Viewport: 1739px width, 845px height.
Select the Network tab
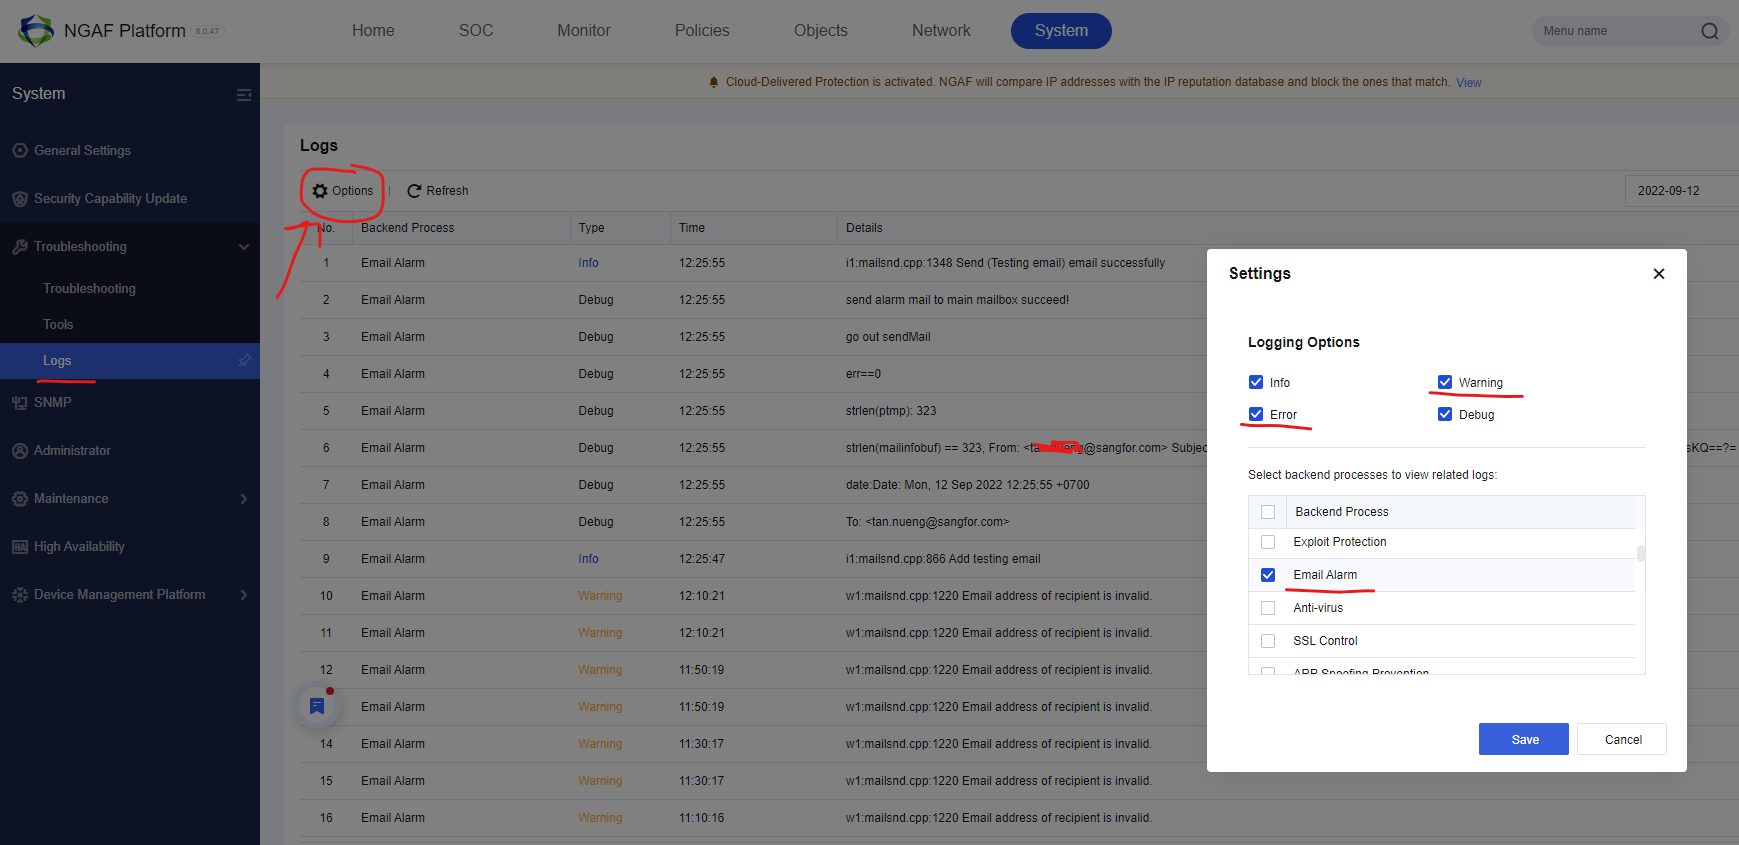tap(941, 31)
